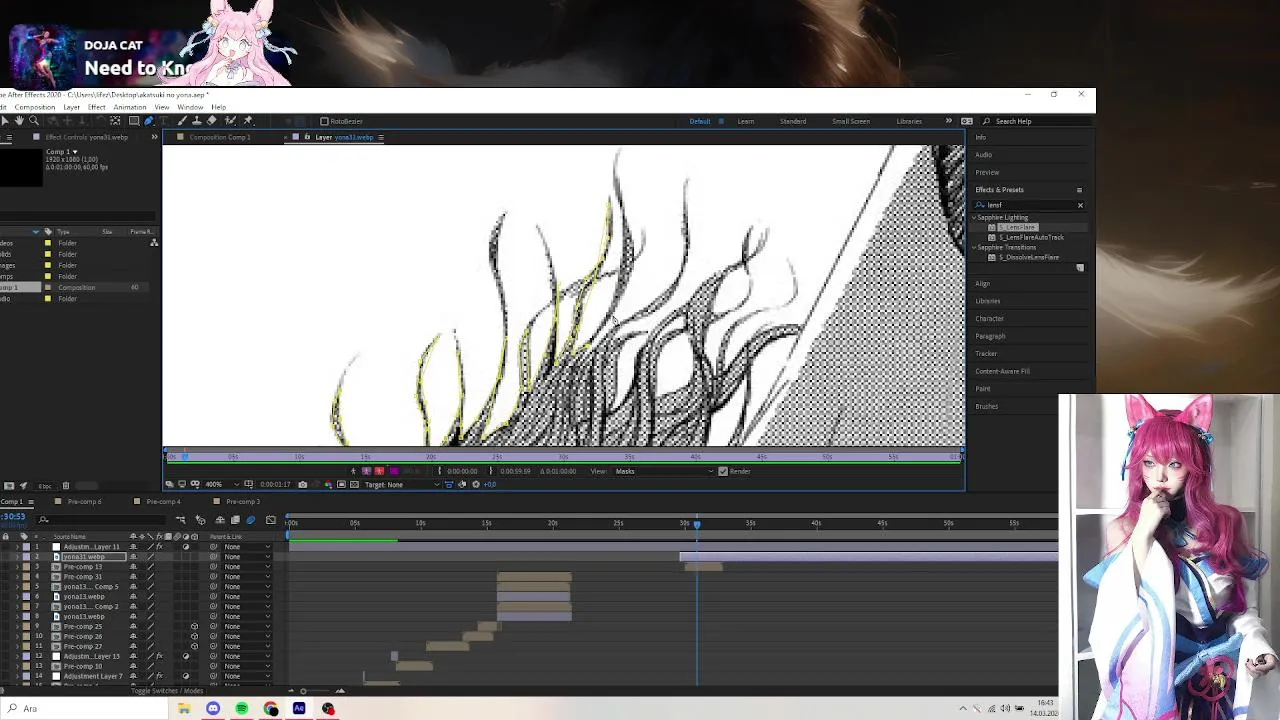Click the workspace overflow double-arrow icon
This screenshot has width=1280, height=720.
[948, 121]
